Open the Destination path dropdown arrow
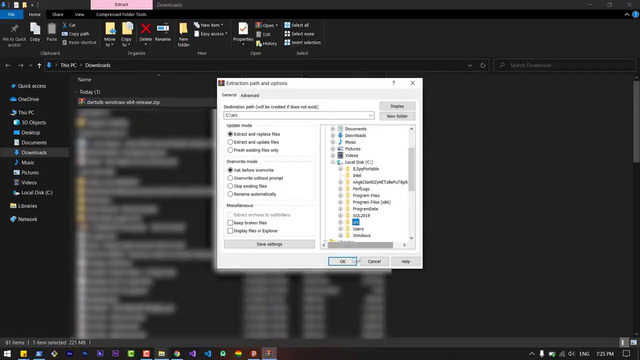The height and width of the screenshot is (360, 640). tap(370, 116)
